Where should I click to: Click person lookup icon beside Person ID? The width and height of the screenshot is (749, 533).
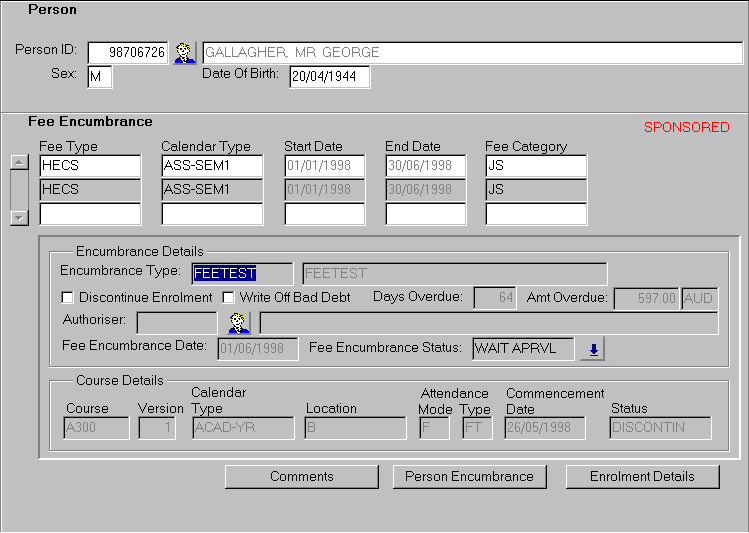184,53
